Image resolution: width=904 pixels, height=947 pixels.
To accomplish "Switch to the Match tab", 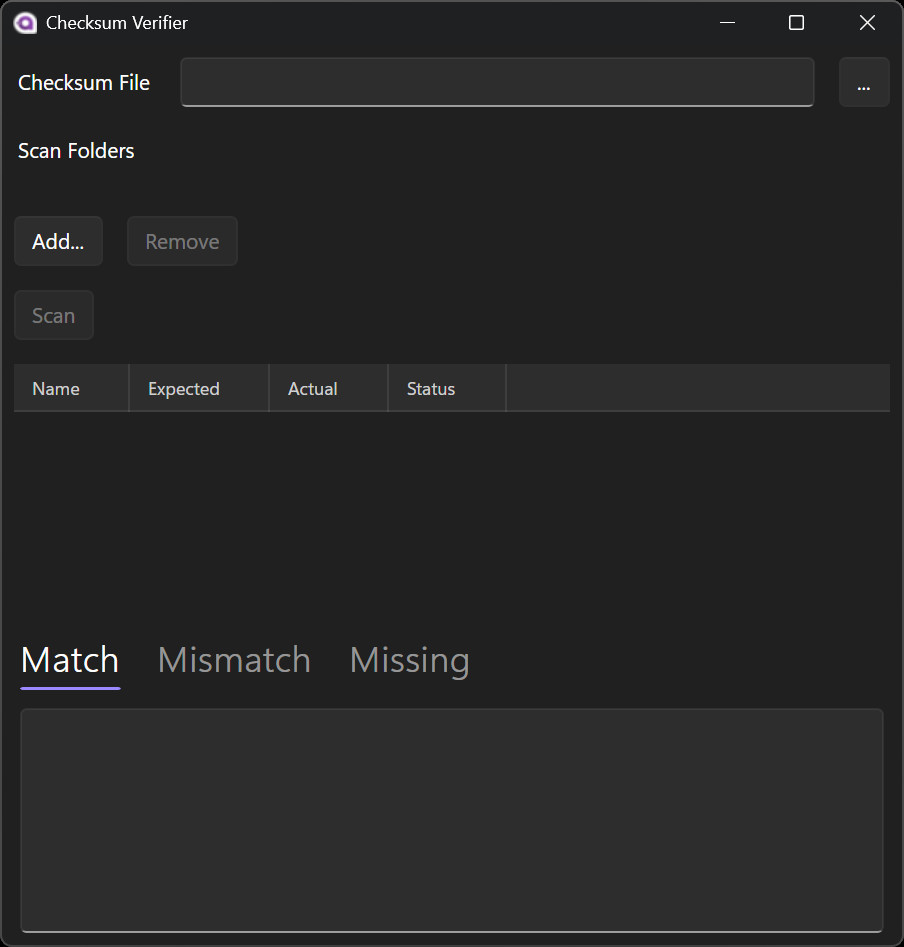I will click(x=70, y=660).
